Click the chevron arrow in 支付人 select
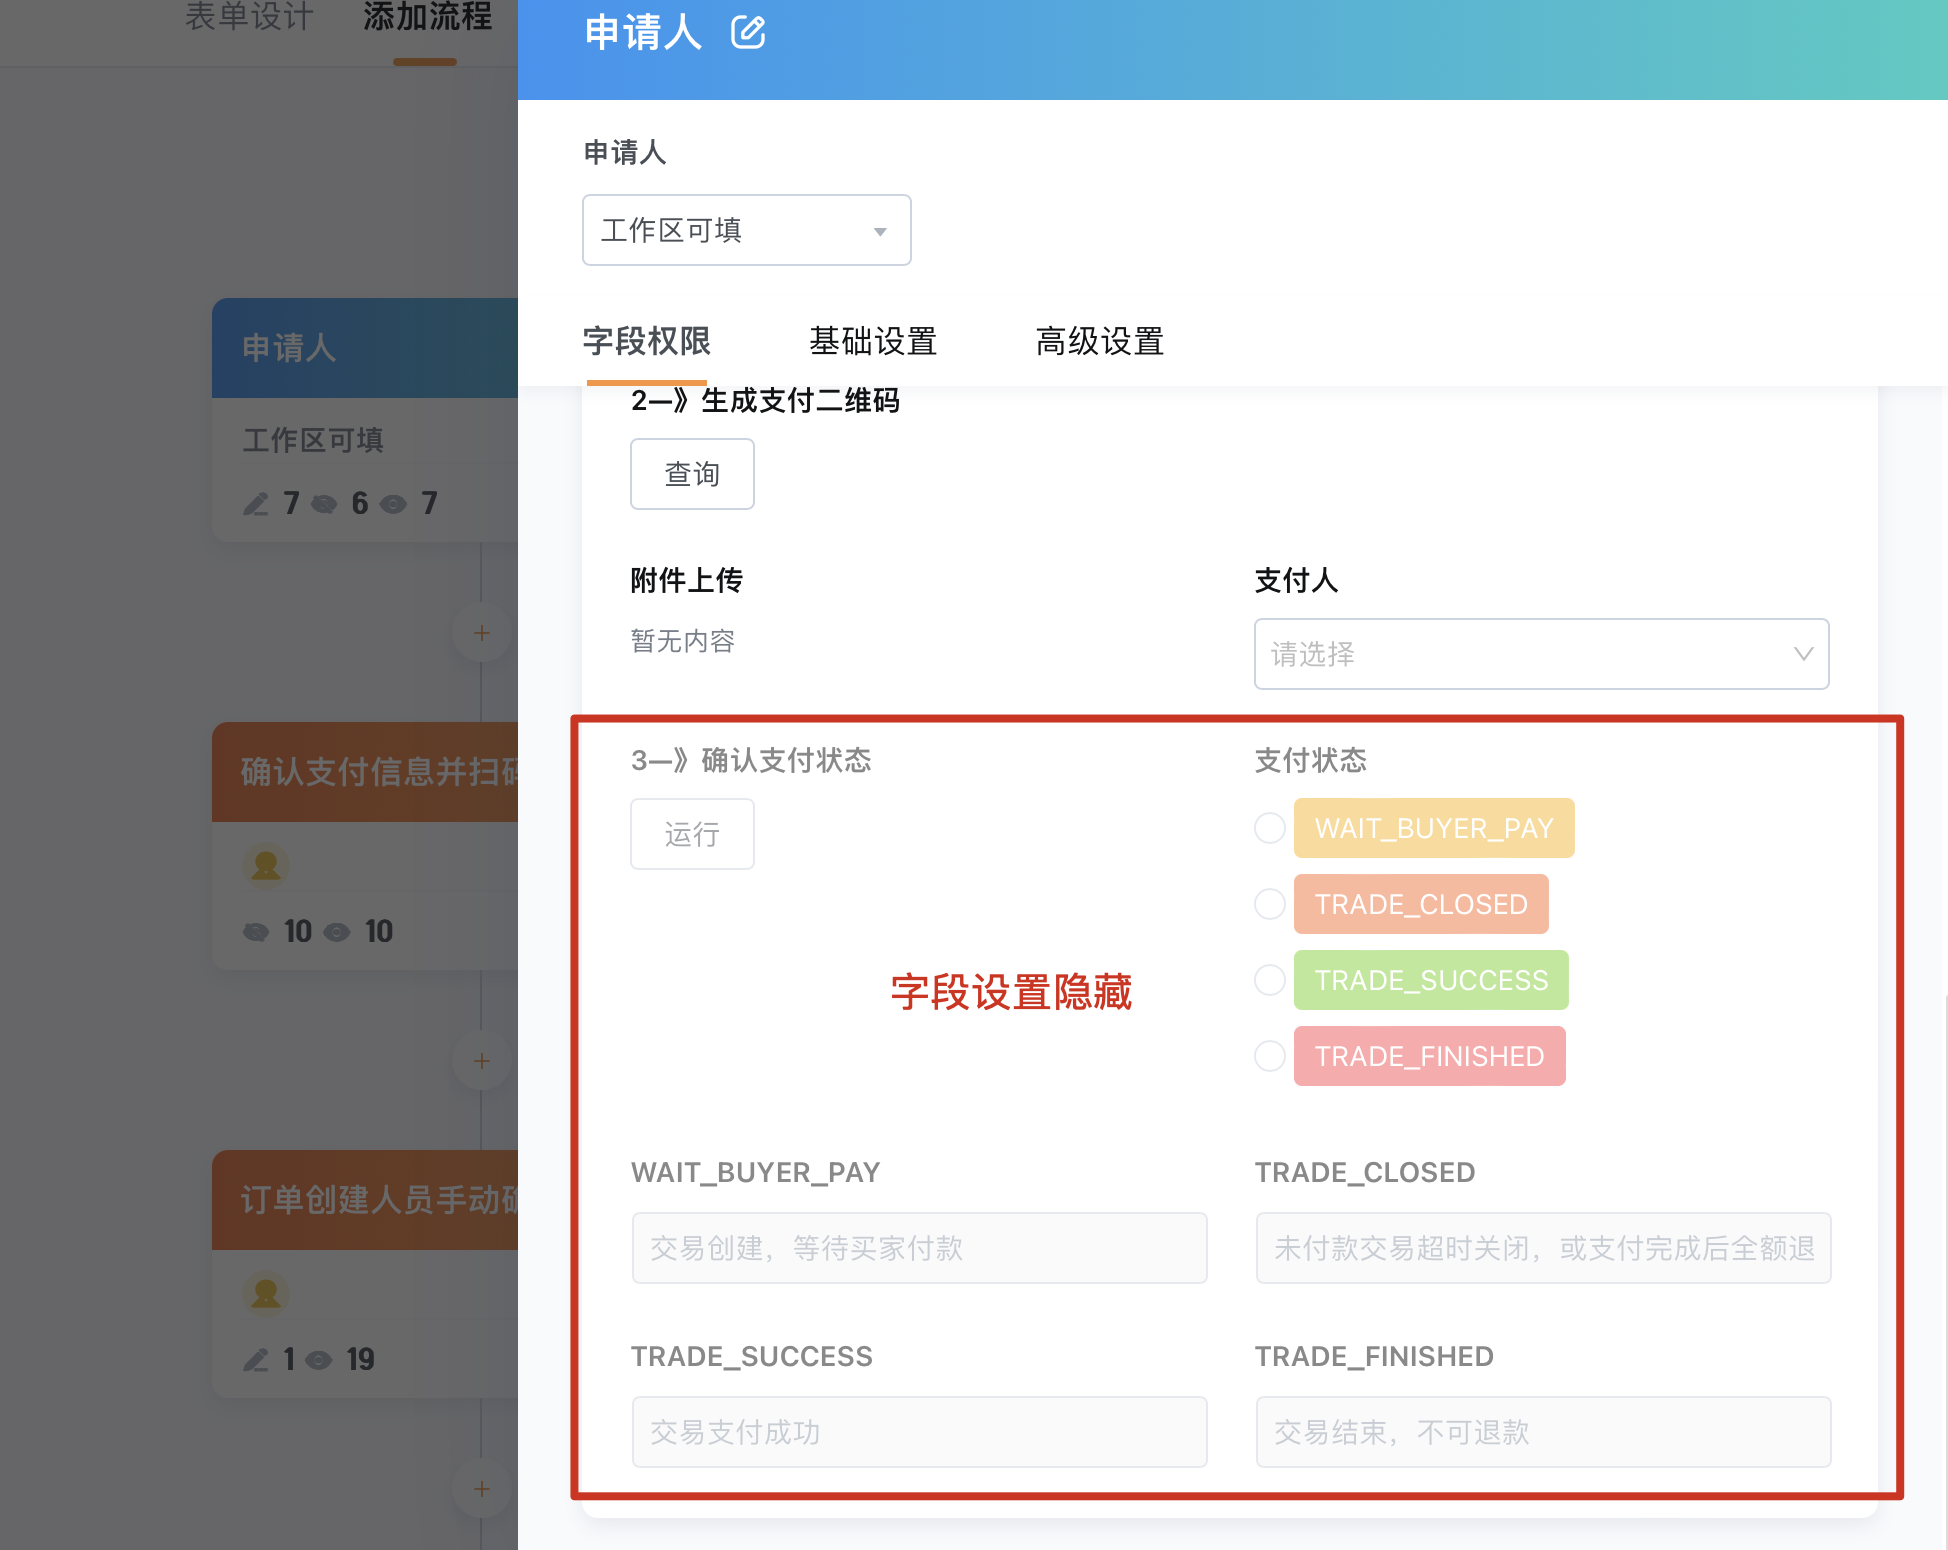This screenshot has height=1550, width=1948. point(1803,654)
